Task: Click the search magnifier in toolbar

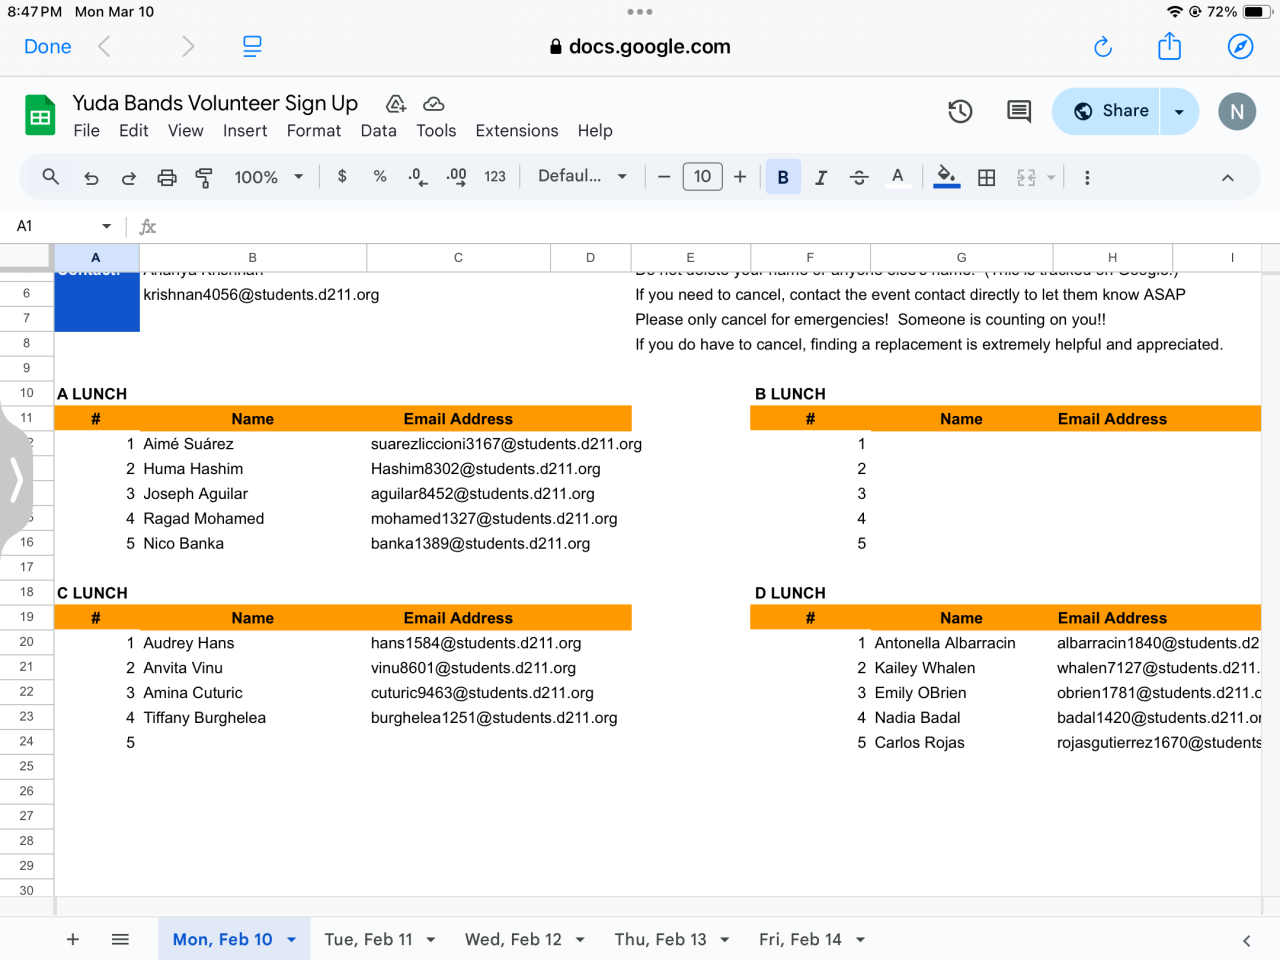Action: (x=50, y=177)
